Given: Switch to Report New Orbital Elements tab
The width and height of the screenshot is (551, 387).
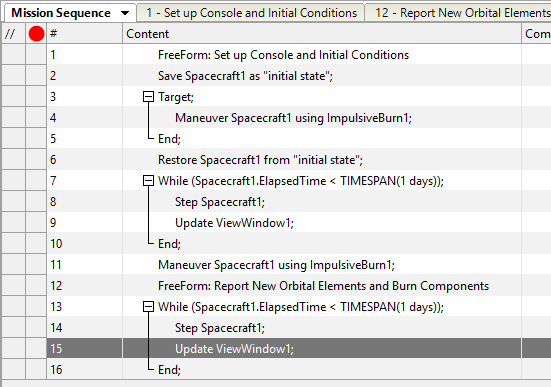Looking at the screenshot, I should (459, 13).
